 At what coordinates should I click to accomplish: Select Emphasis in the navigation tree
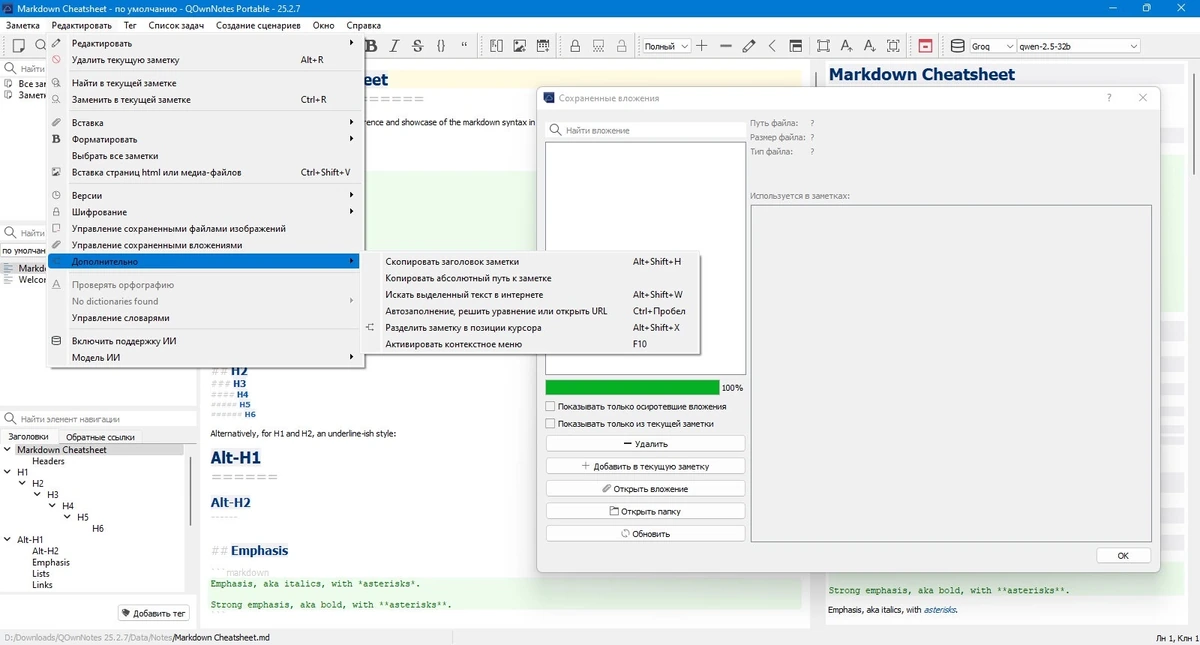51,562
